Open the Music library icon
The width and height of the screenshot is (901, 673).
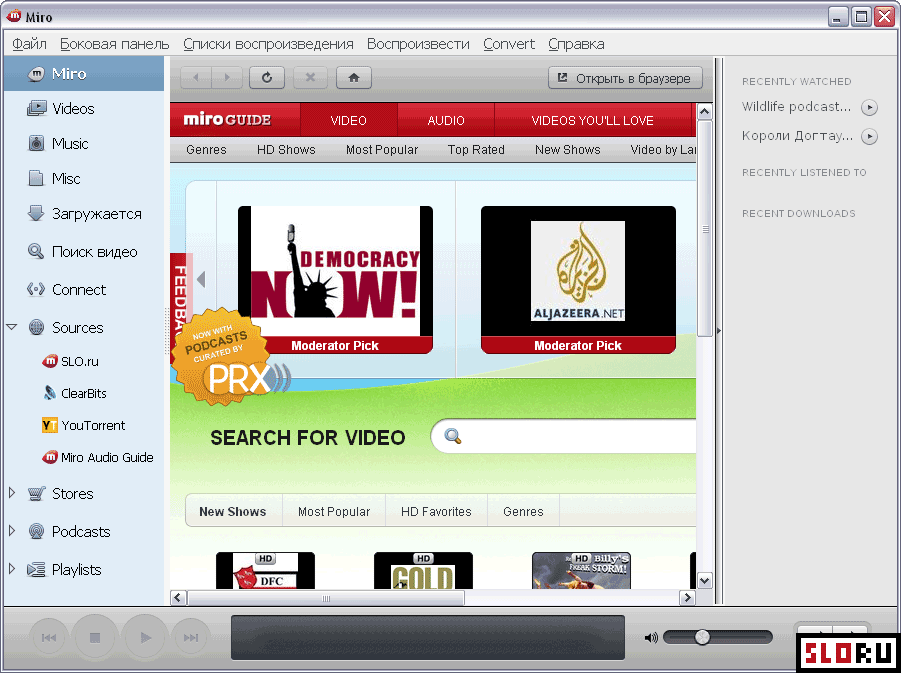(x=36, y=143)
